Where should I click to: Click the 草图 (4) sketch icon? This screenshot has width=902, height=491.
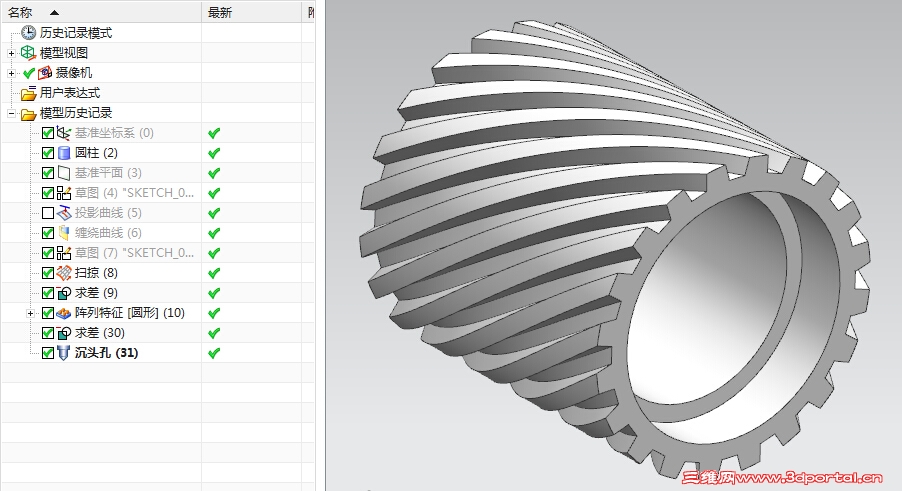(x=64, y=193)
